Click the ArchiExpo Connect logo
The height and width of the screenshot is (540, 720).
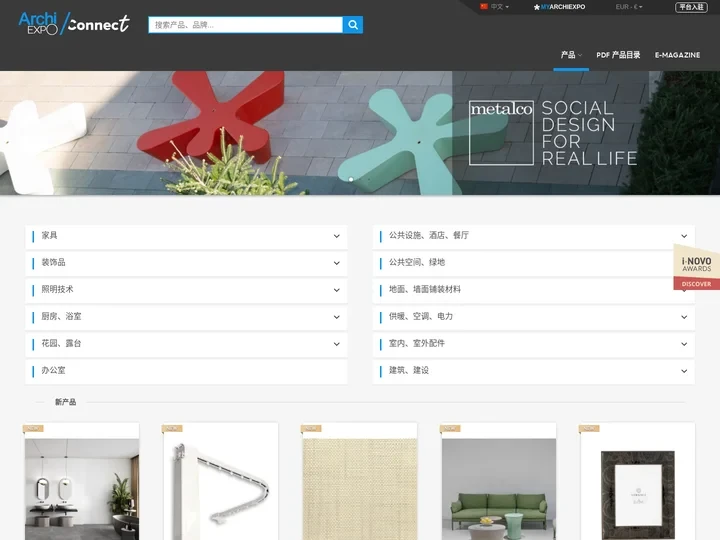point(74,23)
